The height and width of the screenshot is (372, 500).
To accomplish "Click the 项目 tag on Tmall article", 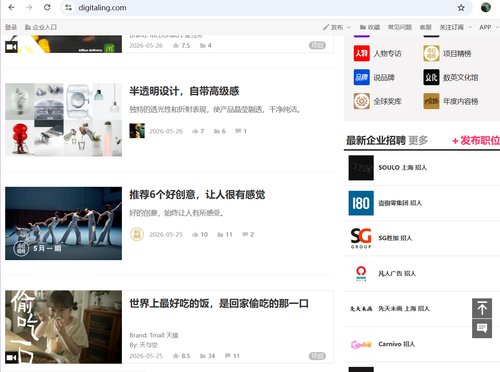I will 317,356.
